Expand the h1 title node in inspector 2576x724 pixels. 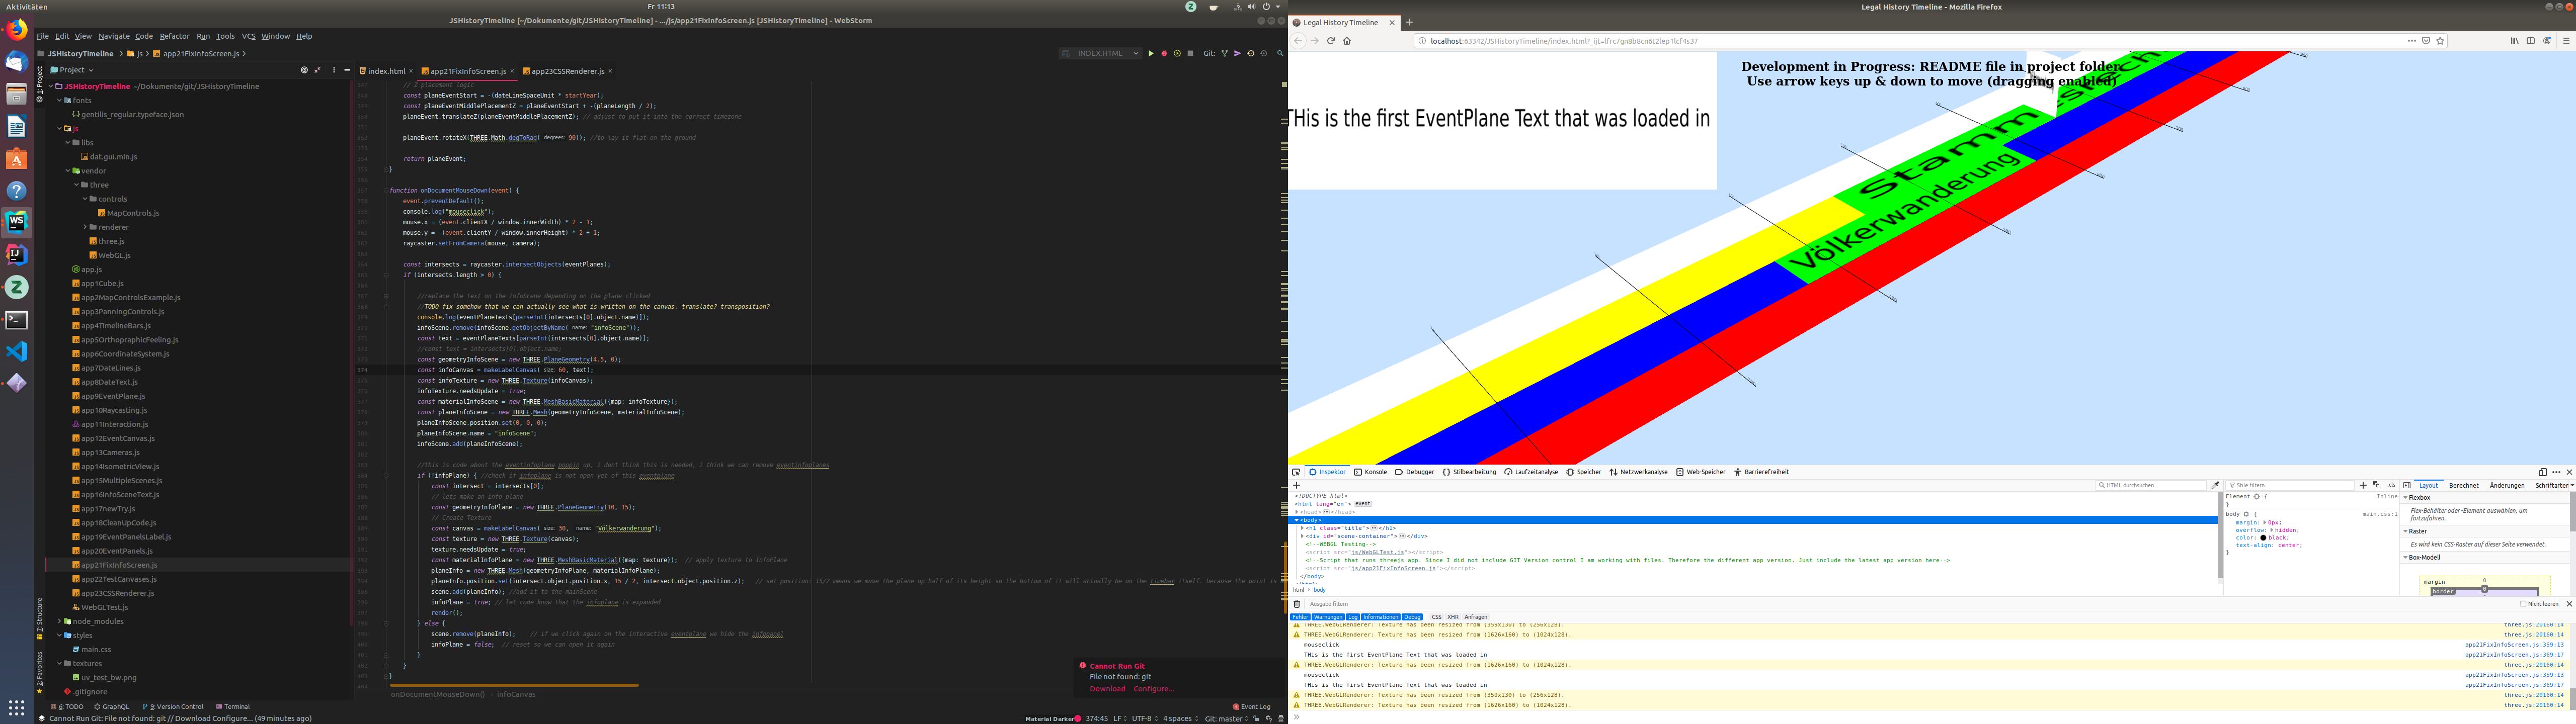tap(1302, 528)
